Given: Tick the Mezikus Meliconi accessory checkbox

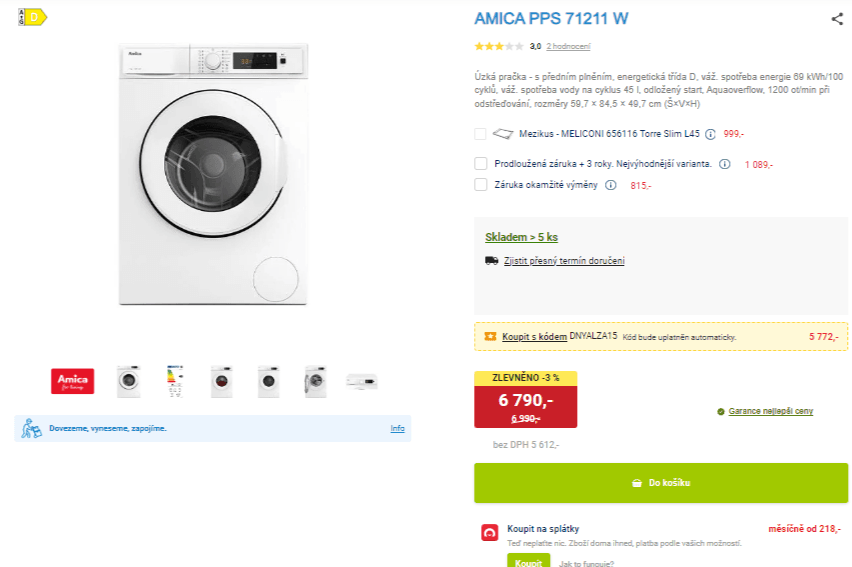Looking at the screenshot, I should coord(481,134).
